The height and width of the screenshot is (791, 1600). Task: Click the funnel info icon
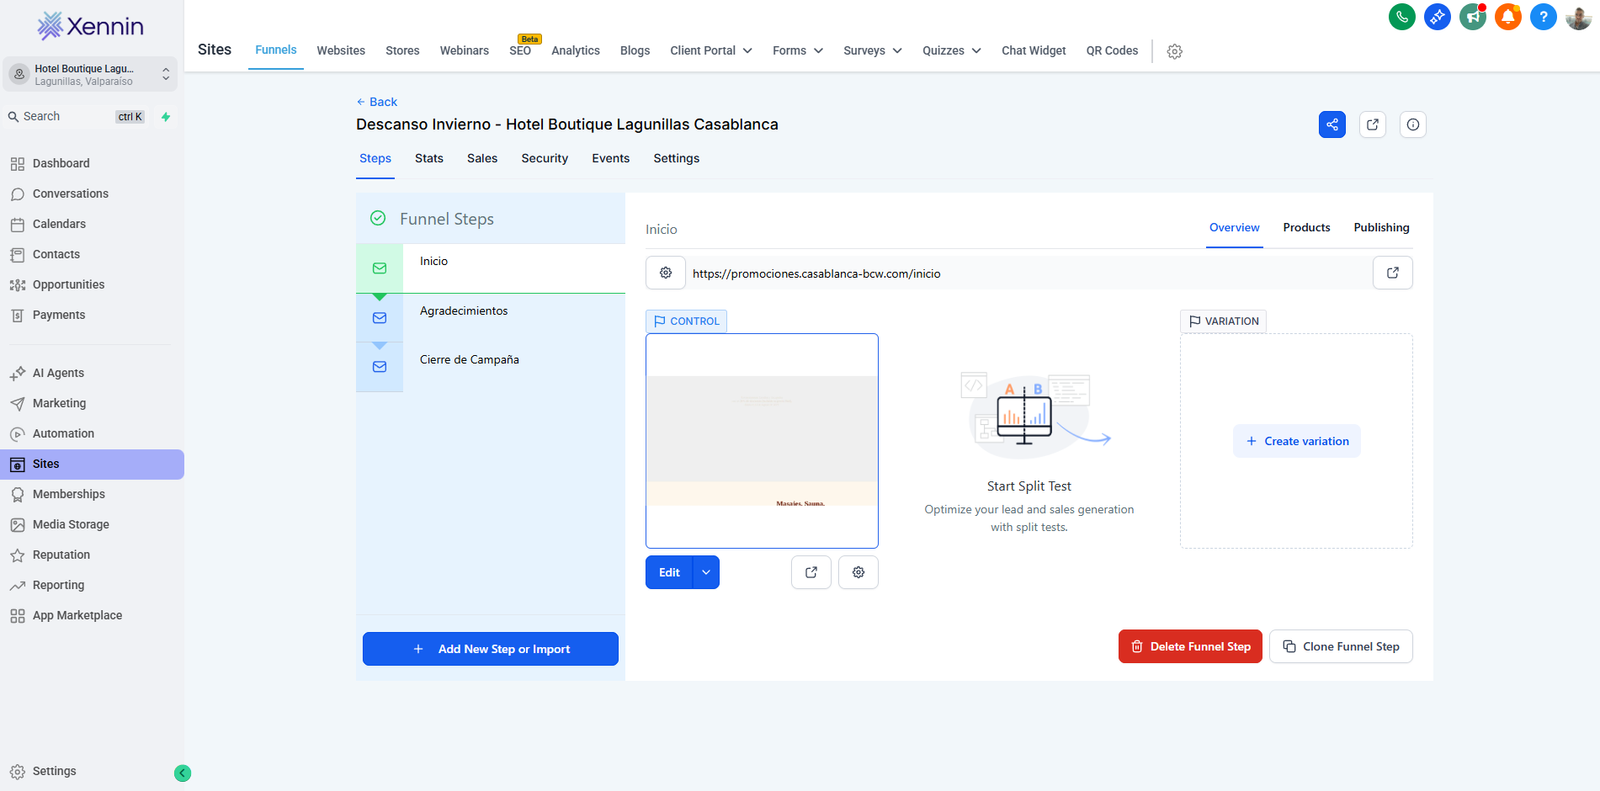[x=1412, y=125]
